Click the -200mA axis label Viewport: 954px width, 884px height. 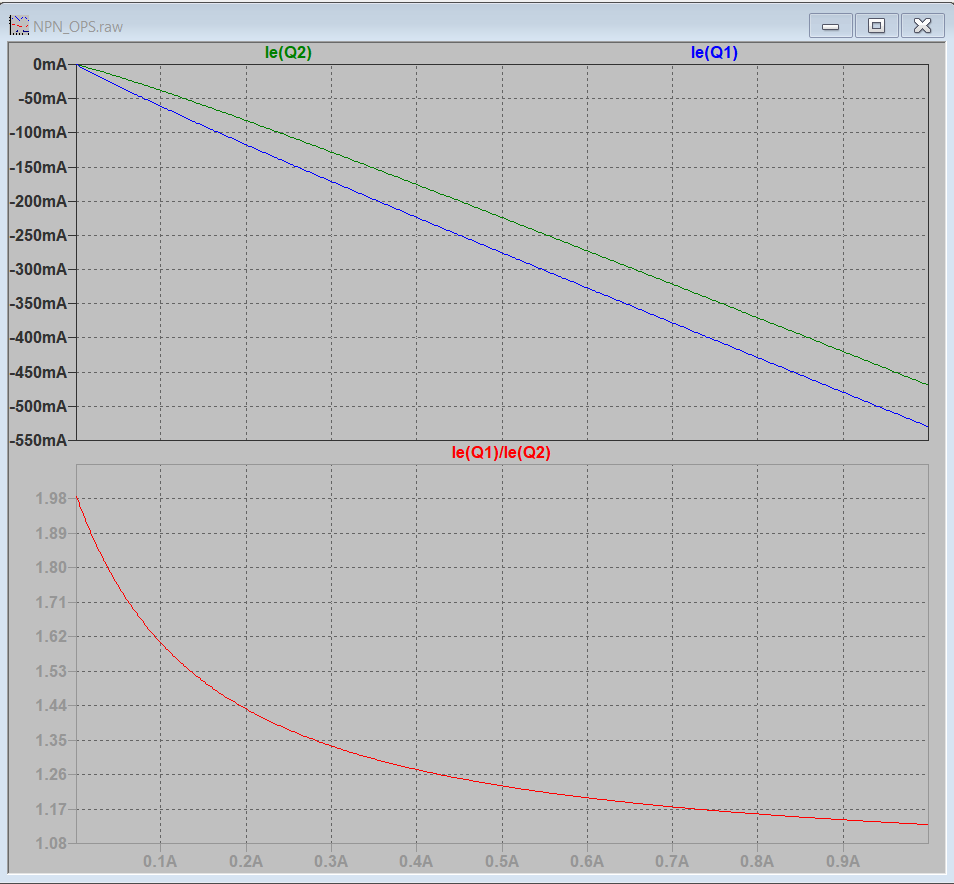point(38,201)
